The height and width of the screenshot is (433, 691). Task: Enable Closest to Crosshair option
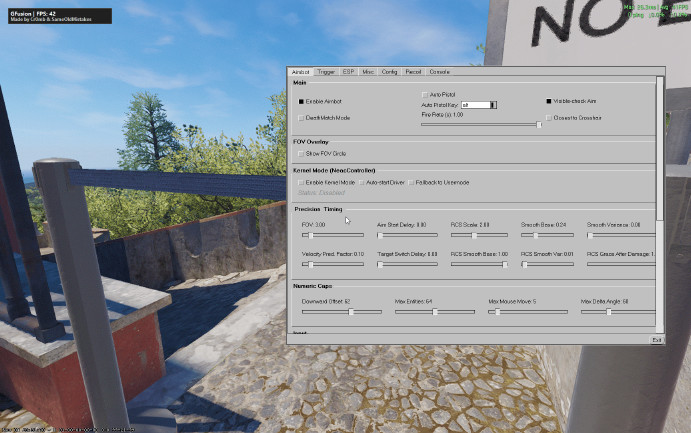tap(549, 118)
